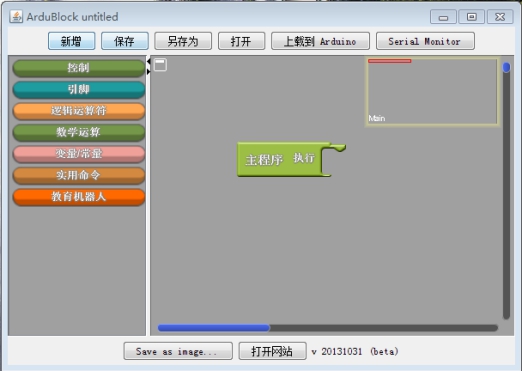The image size is (522, 371).
Task: Open the 数学运算 block drawer
Action: [79, 132]
